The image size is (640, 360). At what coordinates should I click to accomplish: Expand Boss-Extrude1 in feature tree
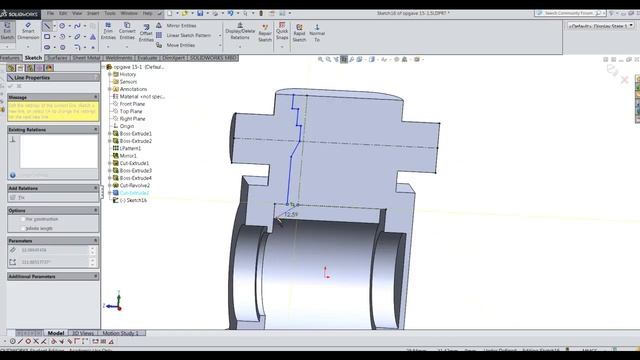point(109,133)
